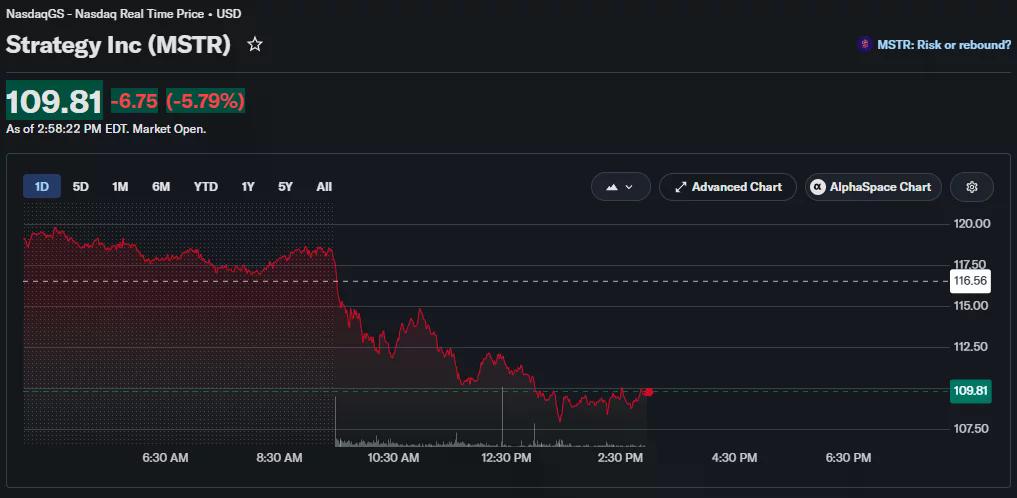1017x498 pixels.
Task: Show the 5Y range
Action: 285,187
